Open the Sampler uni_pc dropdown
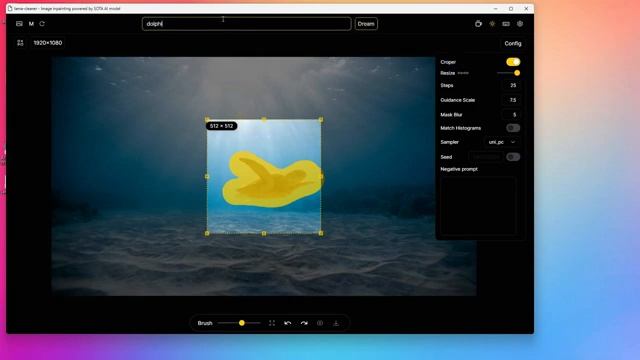The image size is (640, 360). coord(502,142)
